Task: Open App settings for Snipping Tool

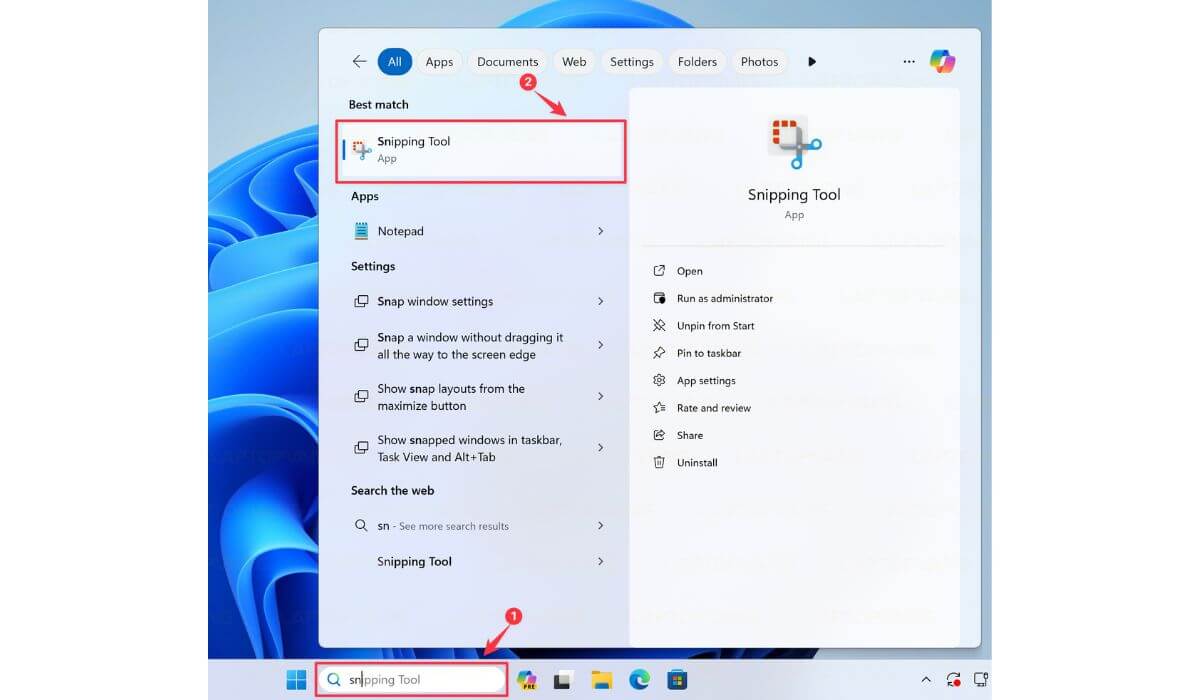Action: pyautogui.click(x=706, y=381)
